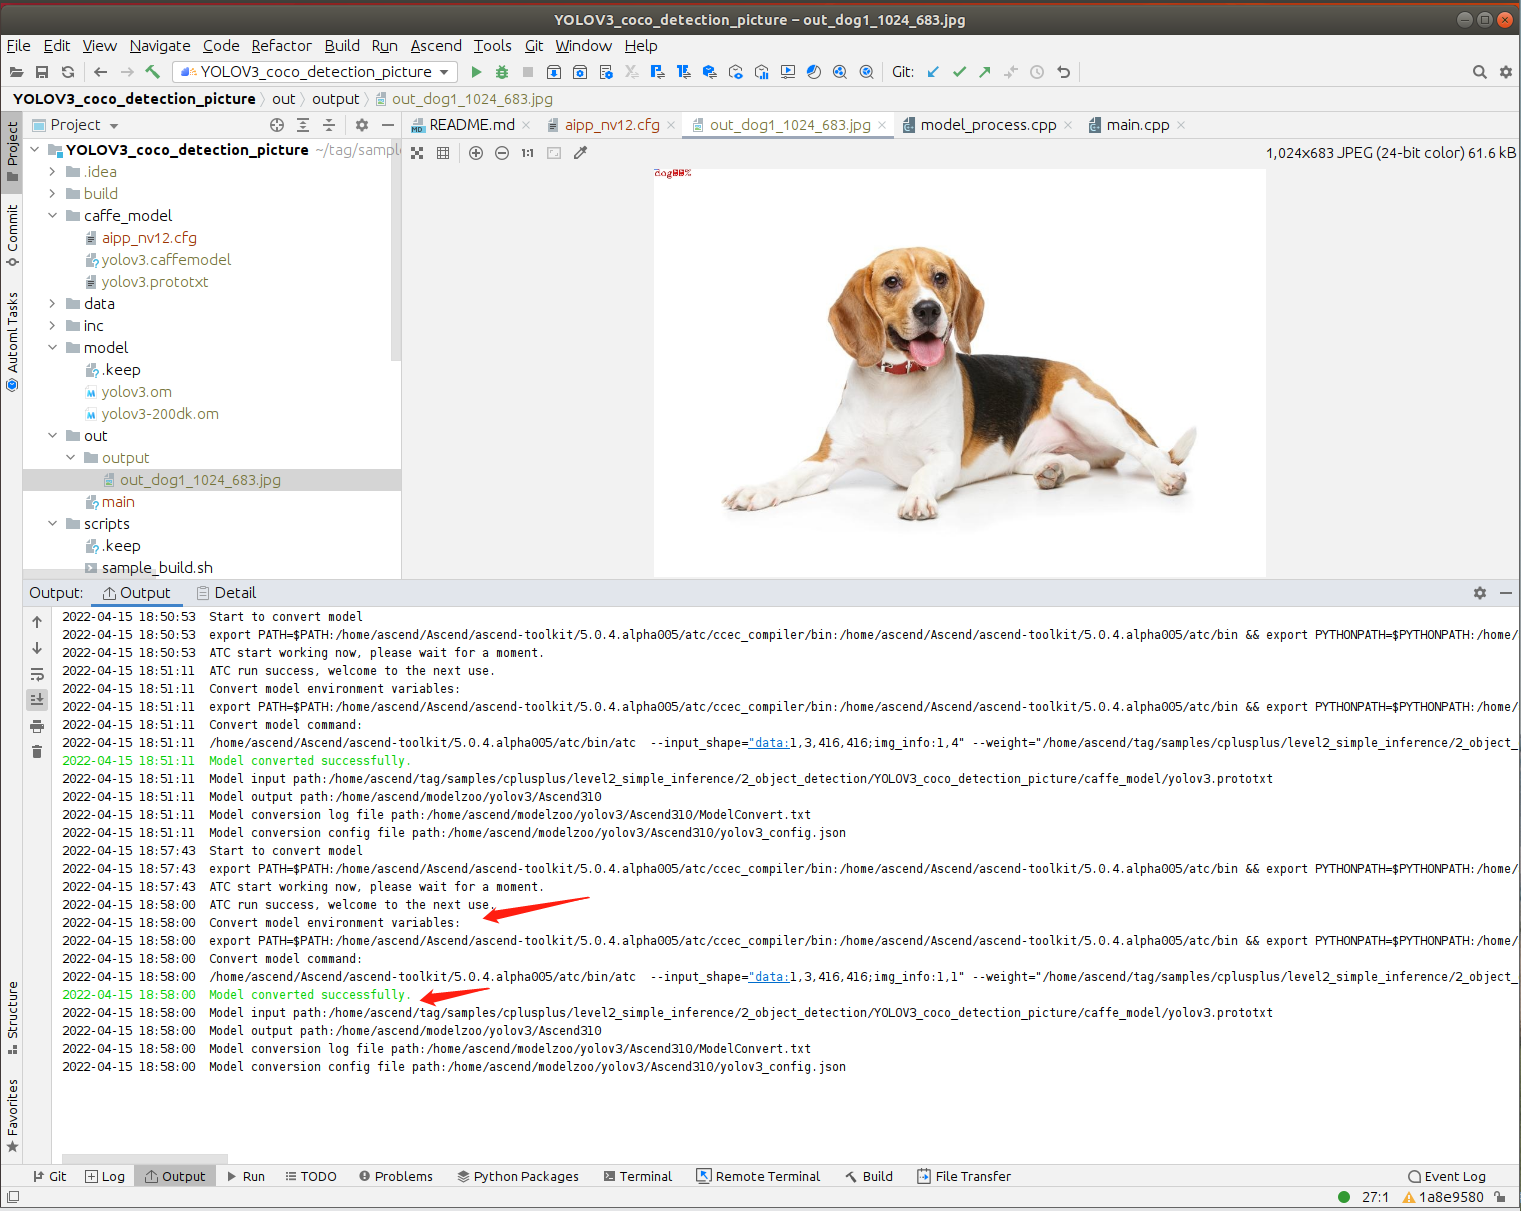Open Search Everywhere magnifier icon
1521x1211 pixels.
tap(1479, 72)
